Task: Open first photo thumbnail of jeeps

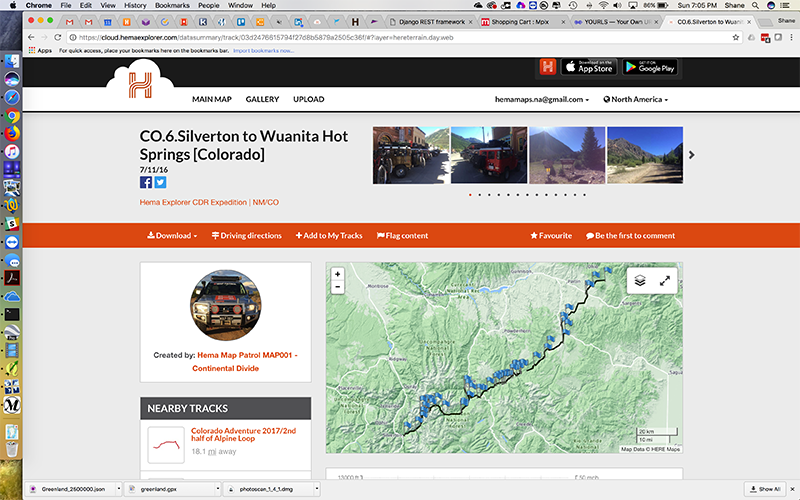Action: [411, 155]
